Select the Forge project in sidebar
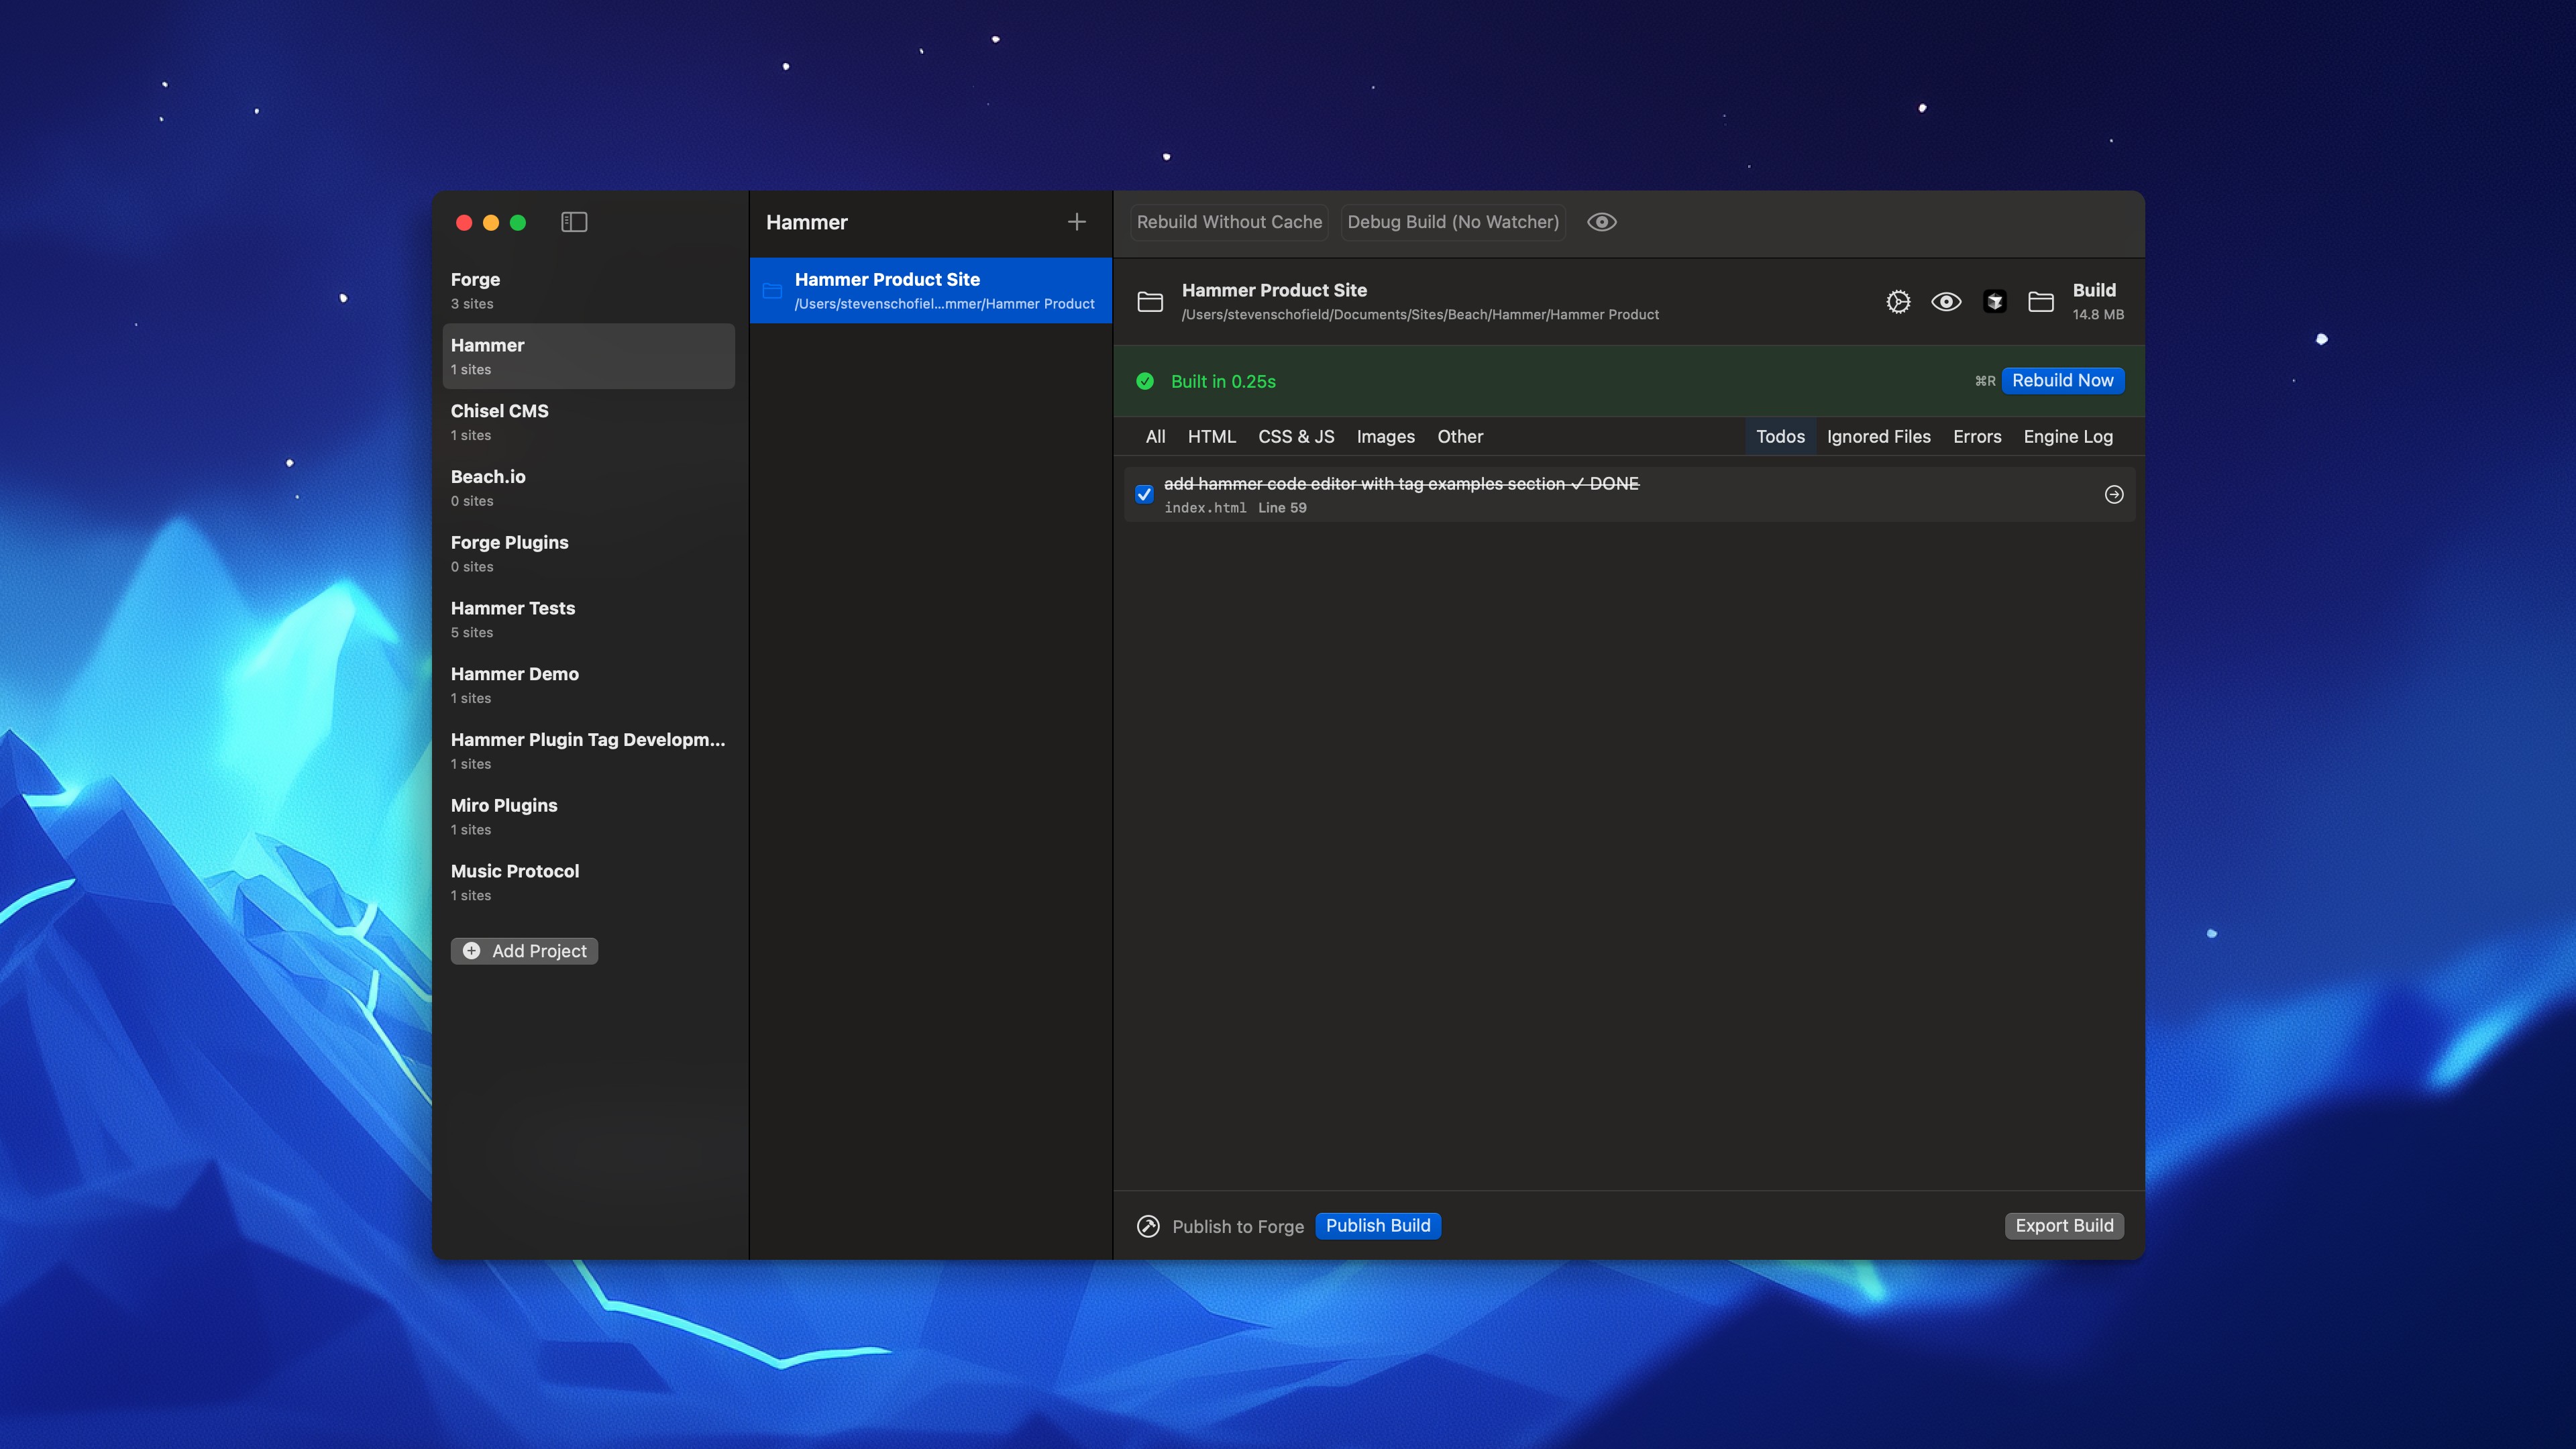Screen dimensions: 2576x1449 pyautogui.click(x=588, y=291)
